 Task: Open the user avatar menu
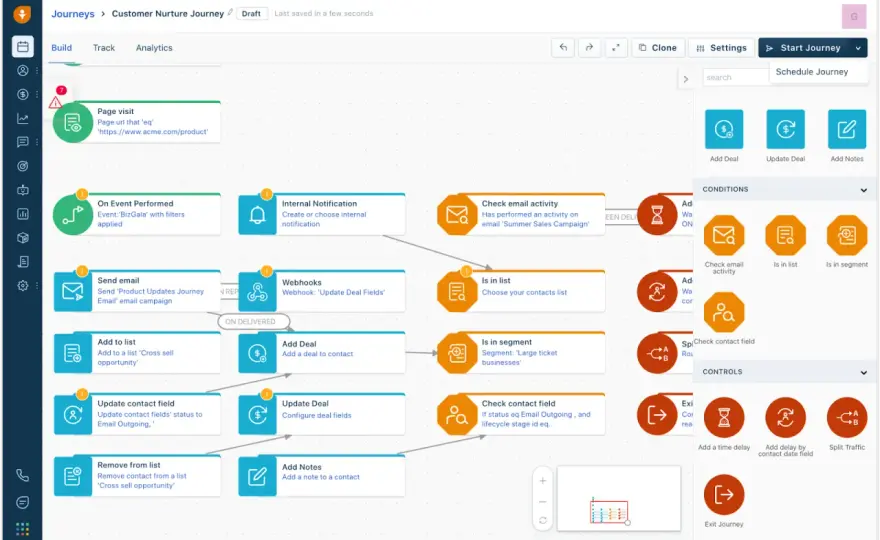click(854, 16)
